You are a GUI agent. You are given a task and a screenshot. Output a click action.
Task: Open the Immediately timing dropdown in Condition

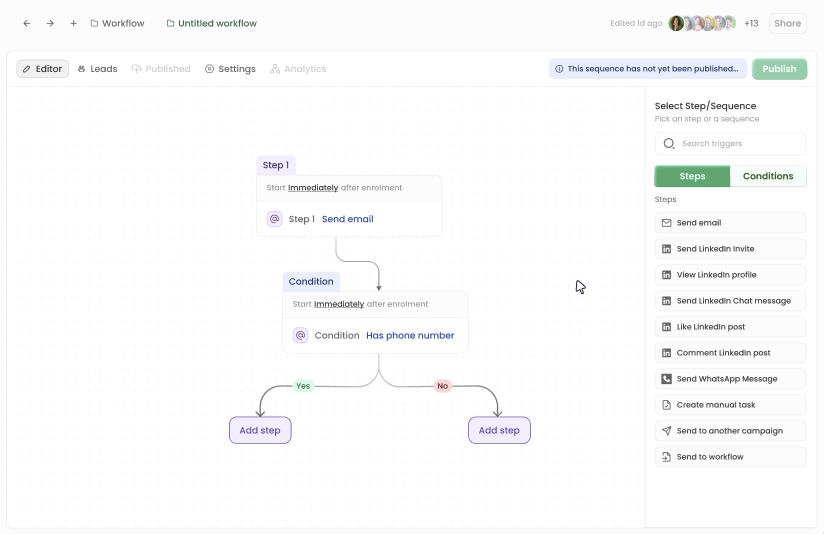point(339,304)
